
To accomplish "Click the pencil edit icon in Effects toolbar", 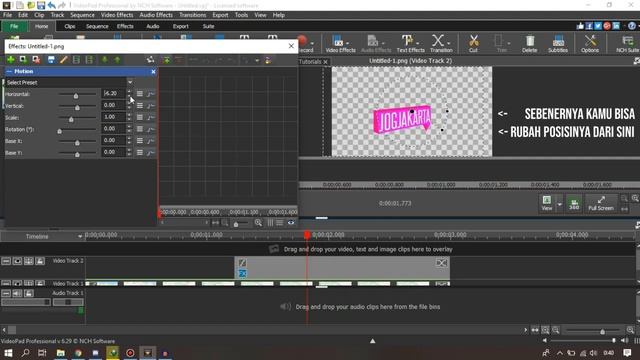I will pyautogui.click(x=63, y=60).
